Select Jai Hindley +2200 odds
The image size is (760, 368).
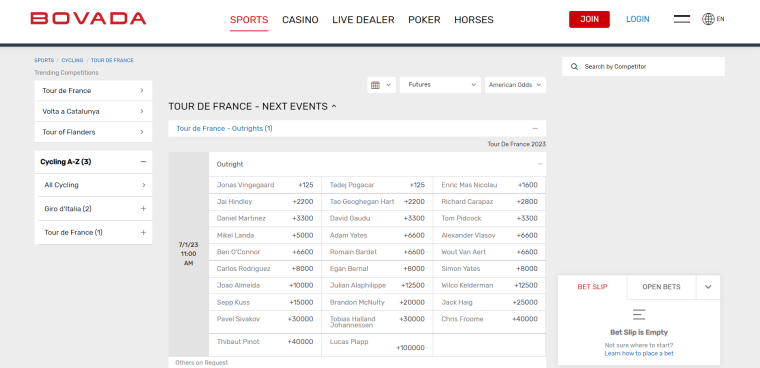pyautogui.click(x=265, y=202)
